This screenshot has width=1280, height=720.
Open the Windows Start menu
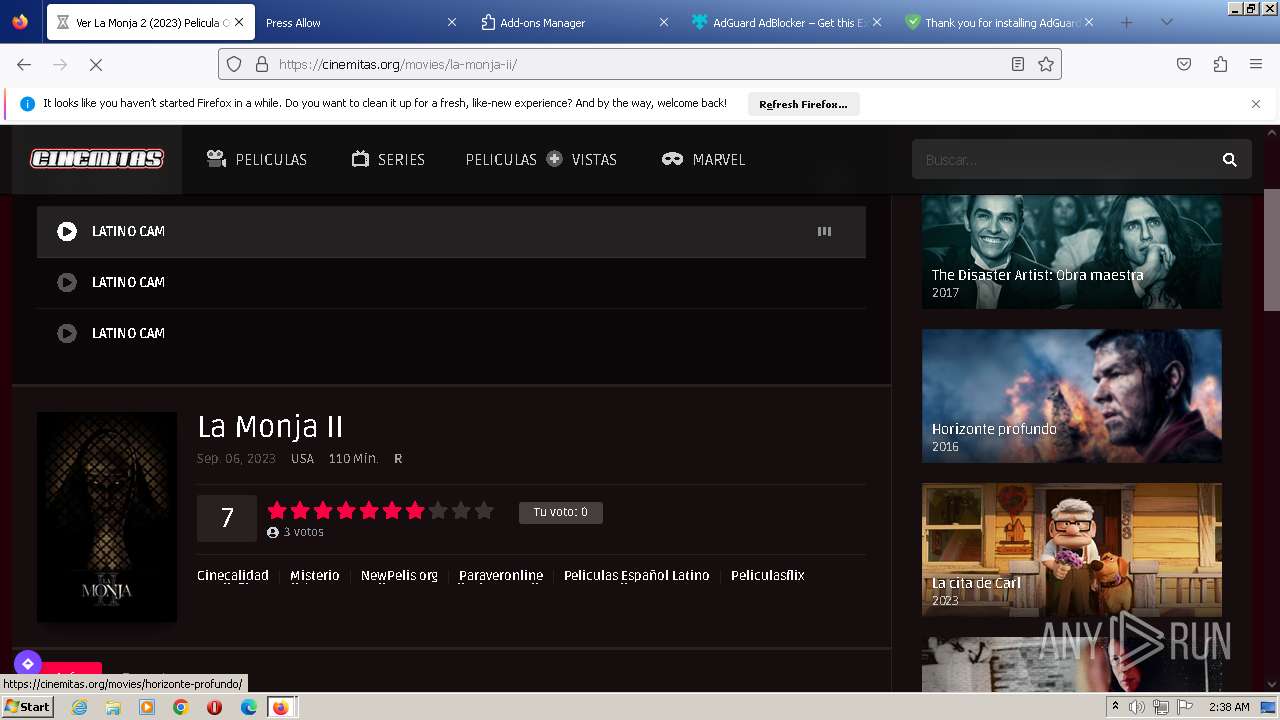28,707
